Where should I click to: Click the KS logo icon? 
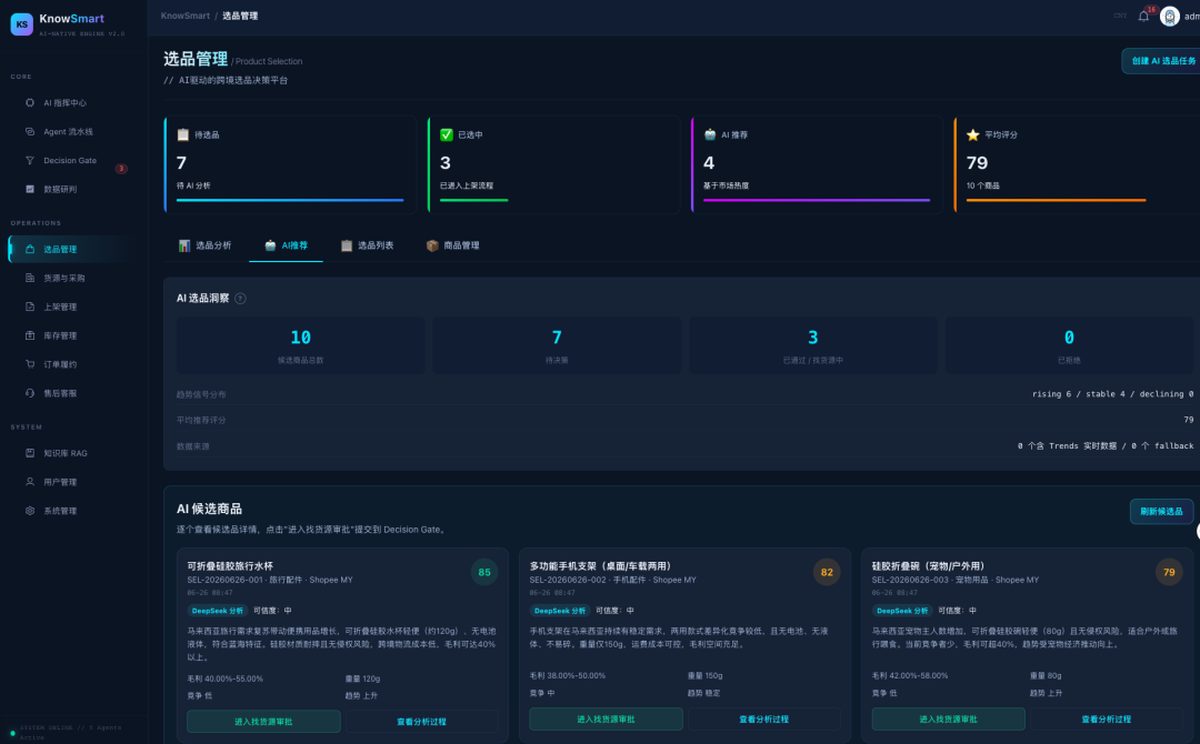(21, 24)
